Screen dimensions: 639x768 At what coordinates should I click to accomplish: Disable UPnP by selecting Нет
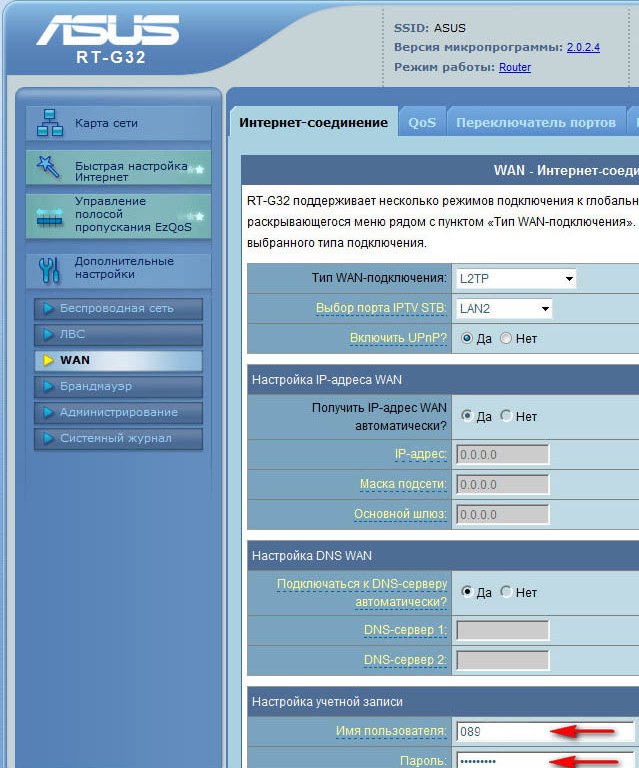pyautogui.click(x=506, y=338)
